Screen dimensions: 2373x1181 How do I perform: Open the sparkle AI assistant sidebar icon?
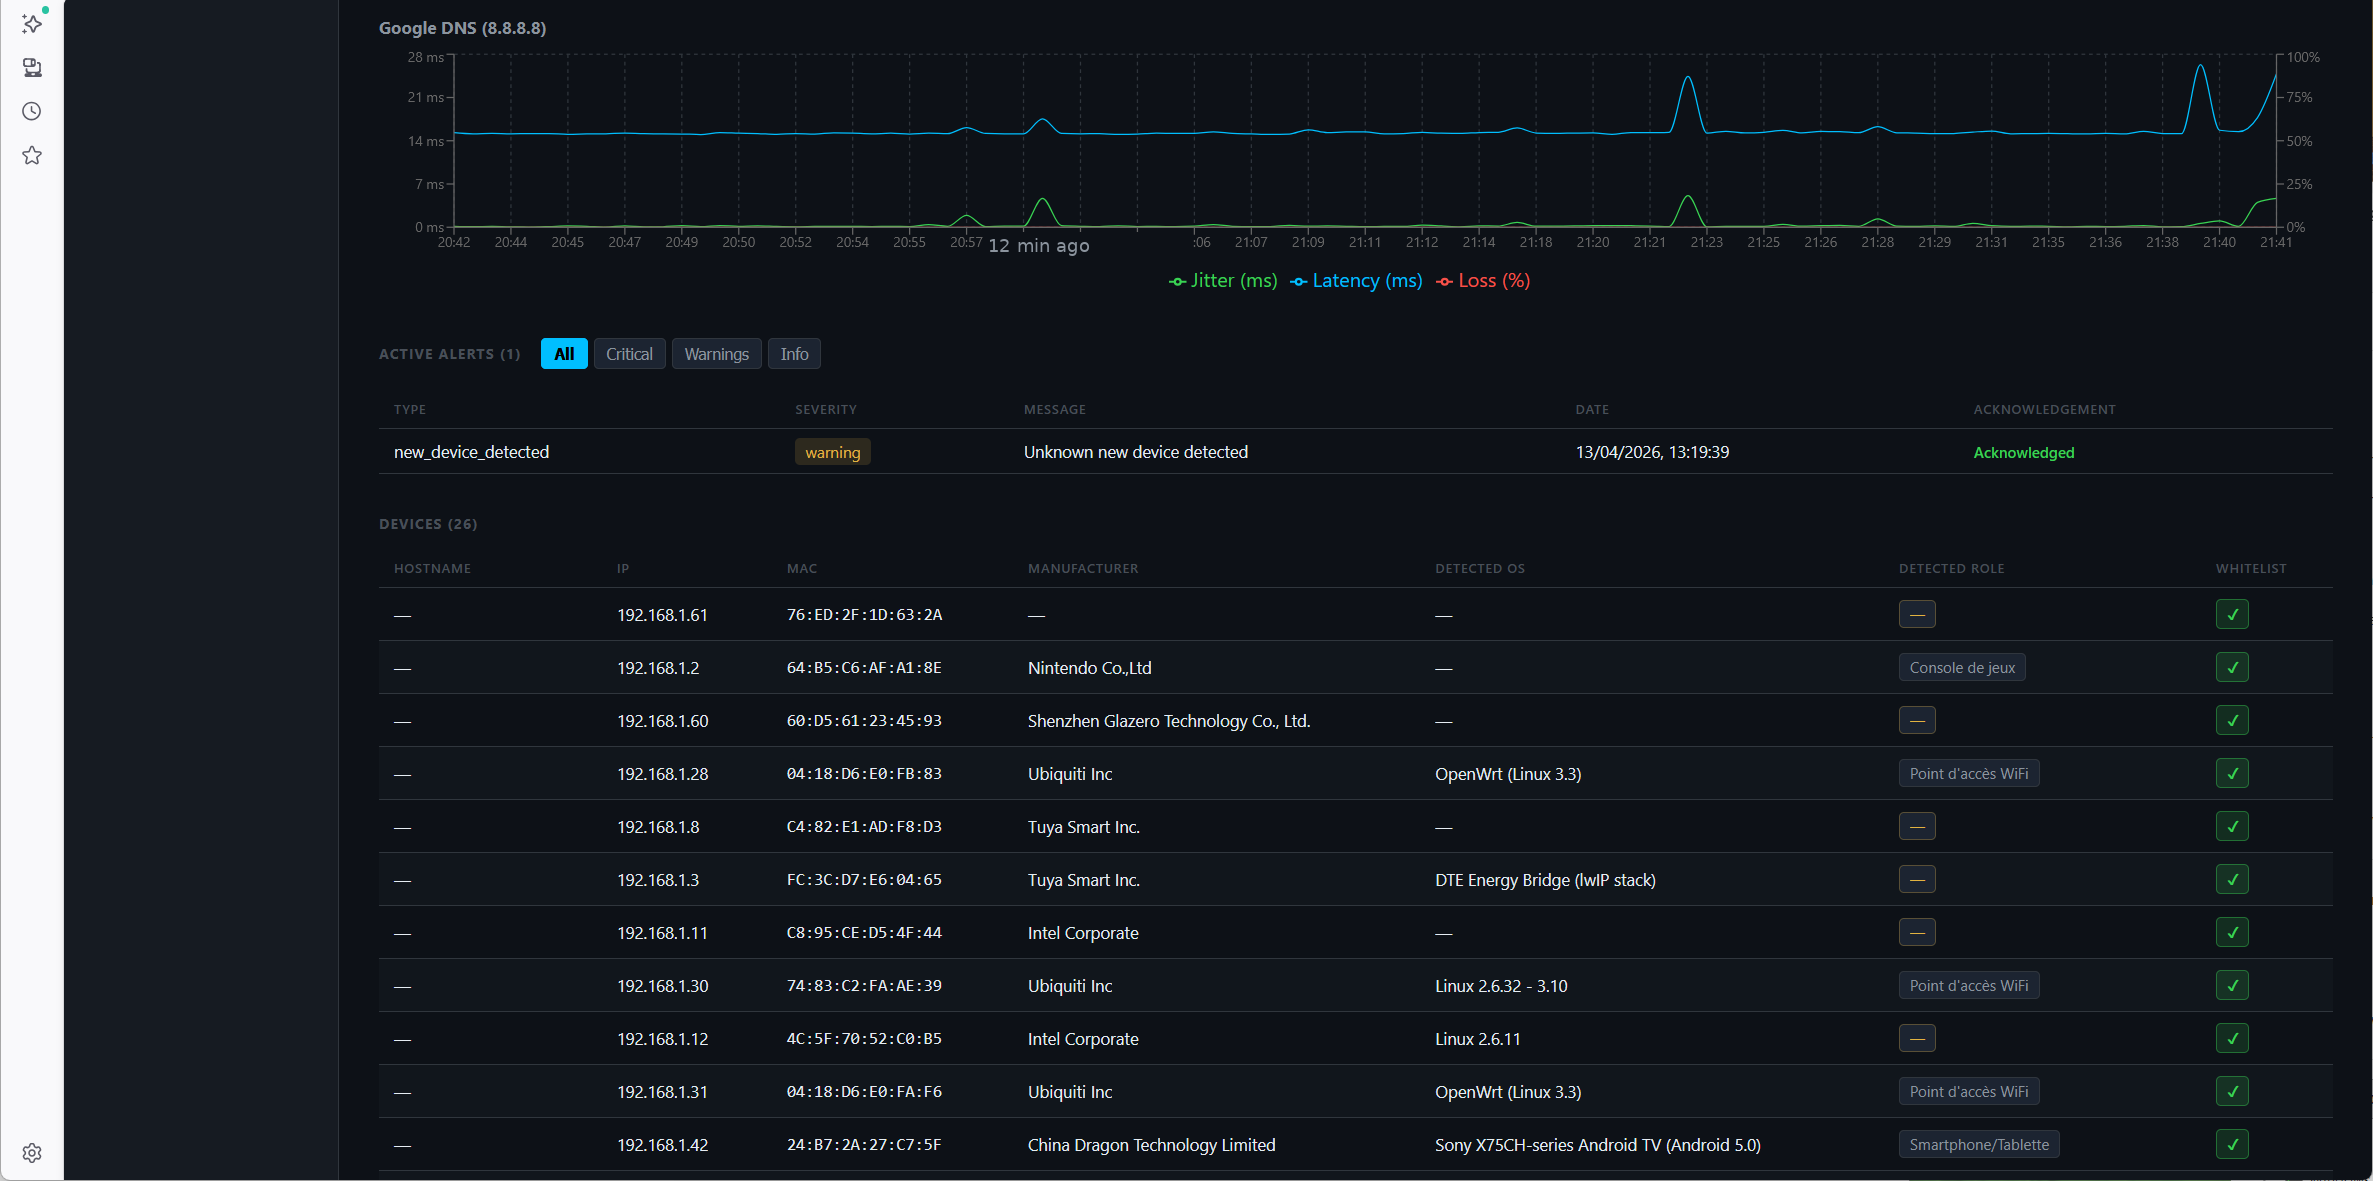[x=32, y=23]
